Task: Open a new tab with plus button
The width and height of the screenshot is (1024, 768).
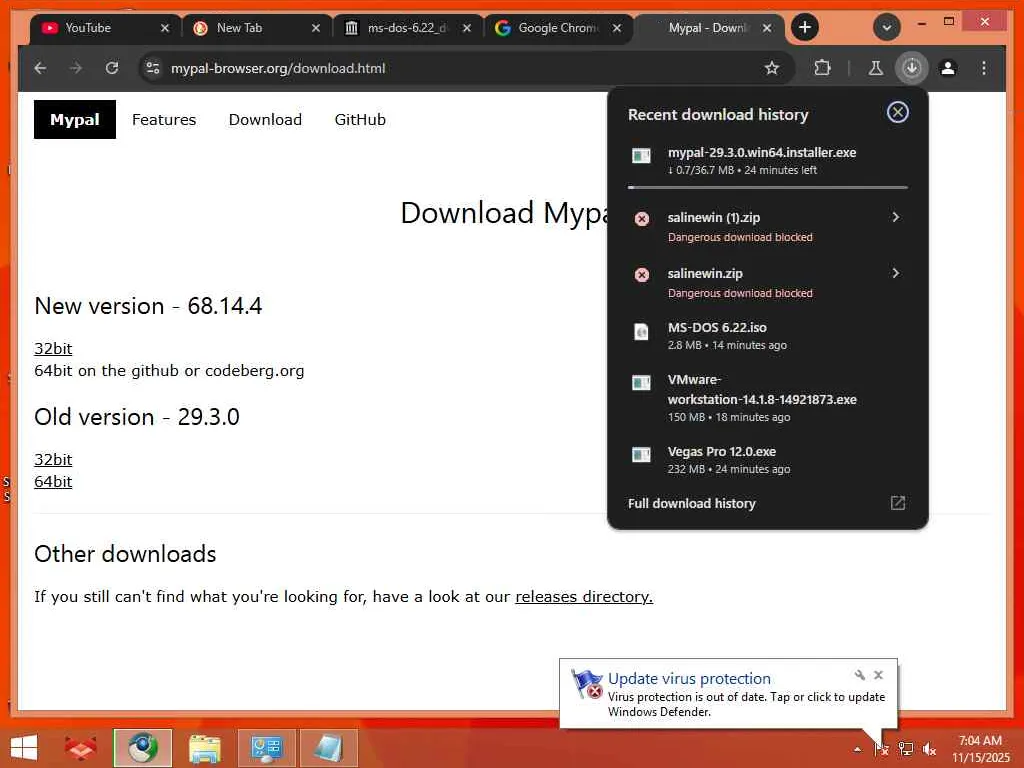Action: [x=805, y=27]
